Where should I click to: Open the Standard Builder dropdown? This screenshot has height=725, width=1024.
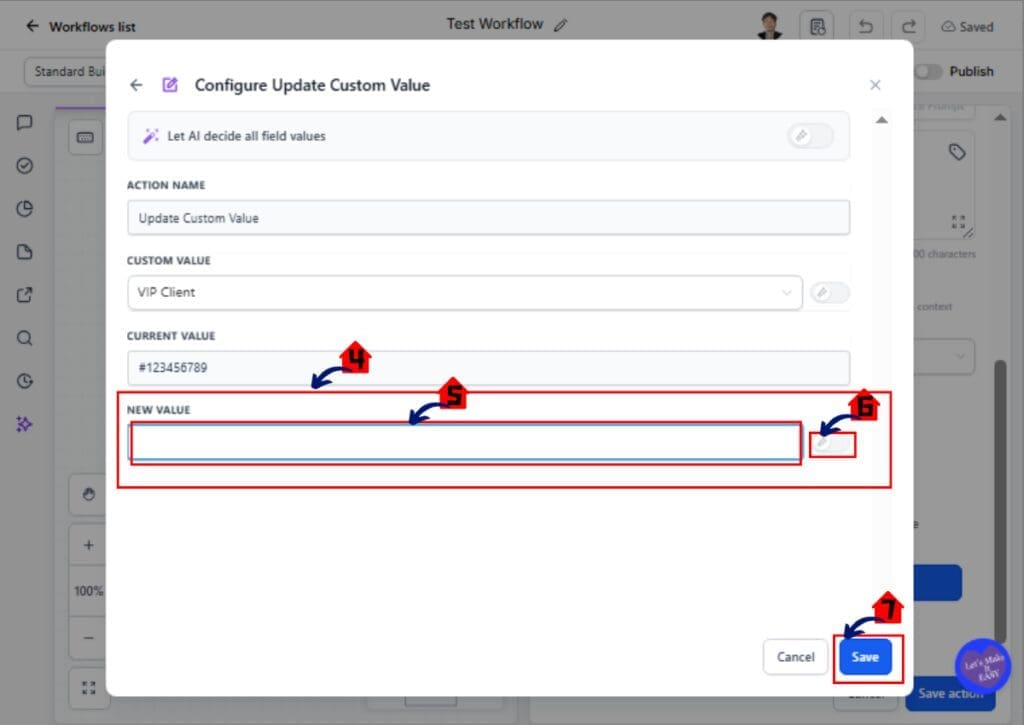(65, 71)
